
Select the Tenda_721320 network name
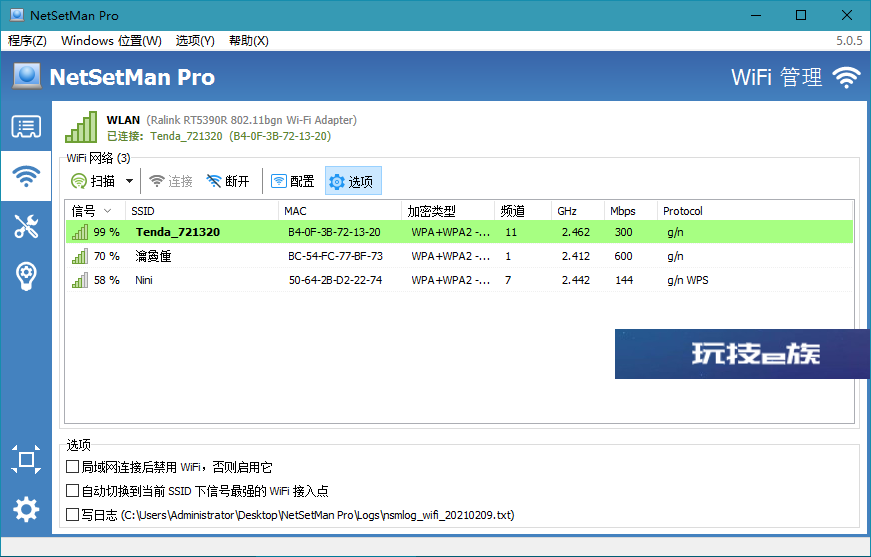[x=178, y=232]
